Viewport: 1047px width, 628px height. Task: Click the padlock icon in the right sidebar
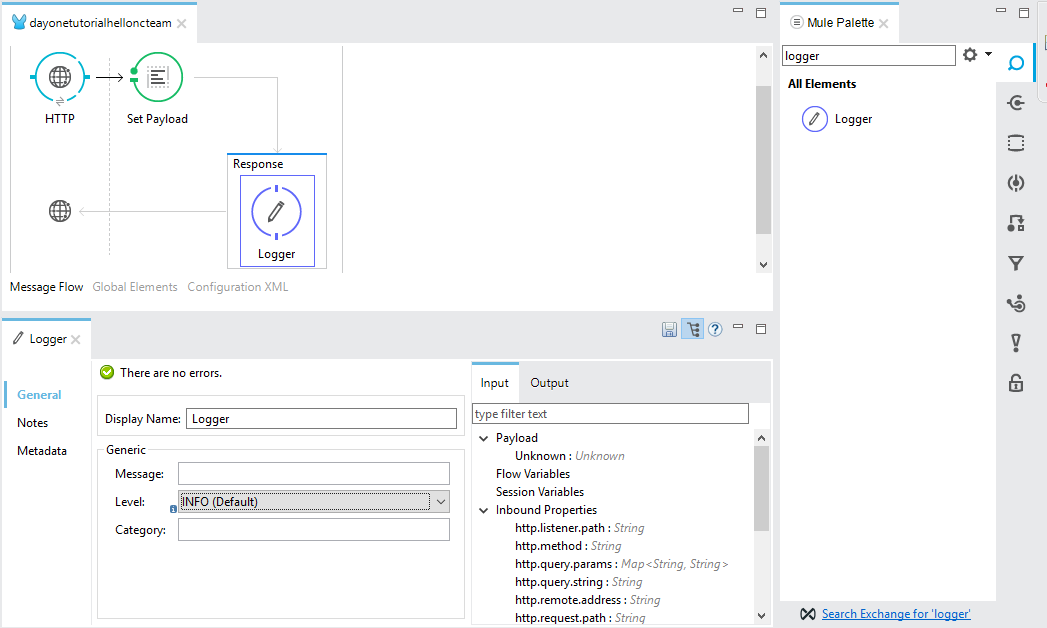point(1015,383)
